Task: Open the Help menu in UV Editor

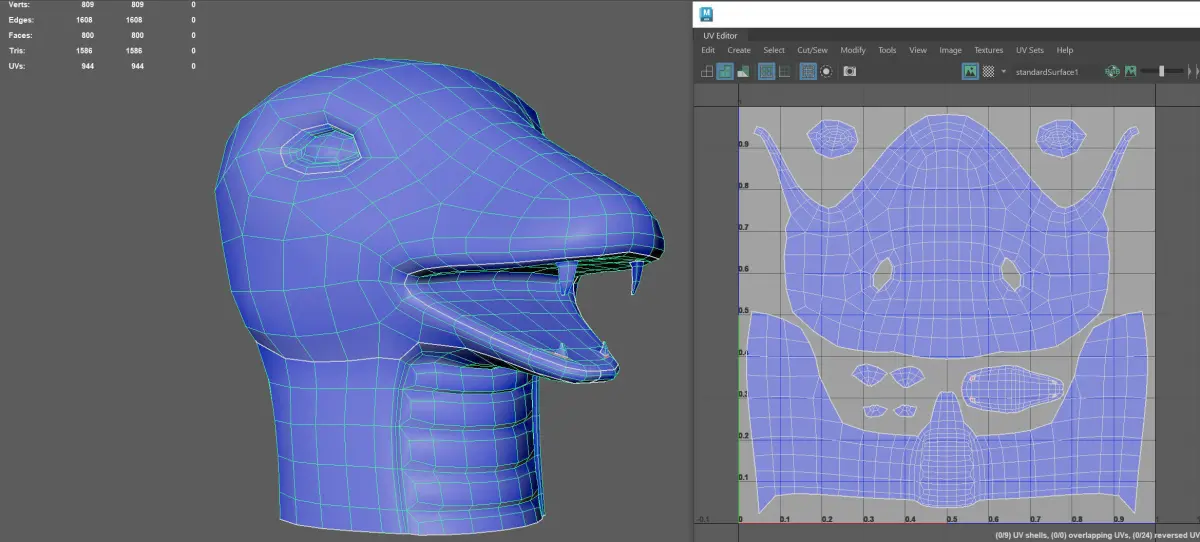Action: 1065,50
